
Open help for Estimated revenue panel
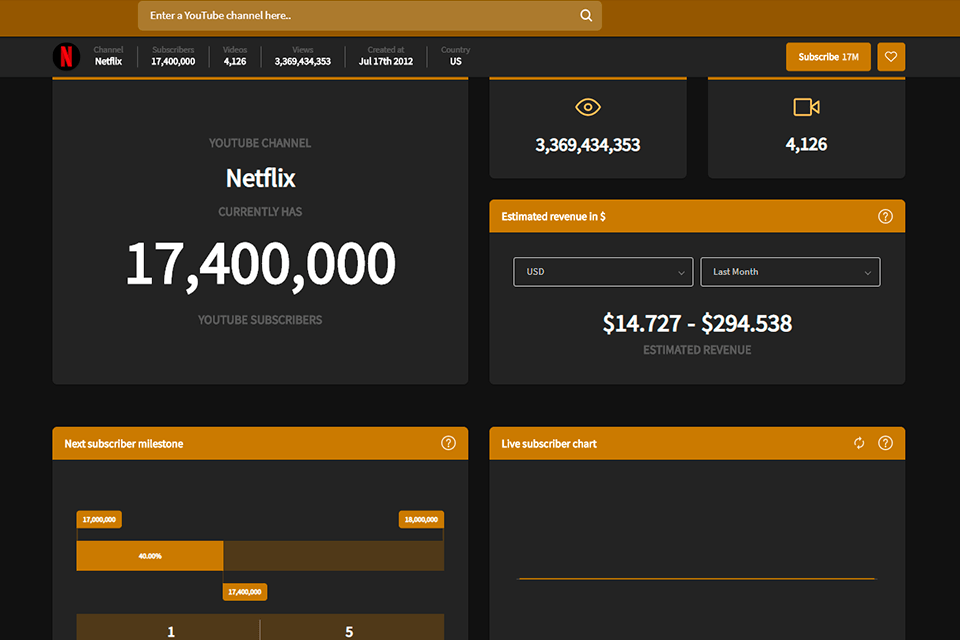click(885, 216)
